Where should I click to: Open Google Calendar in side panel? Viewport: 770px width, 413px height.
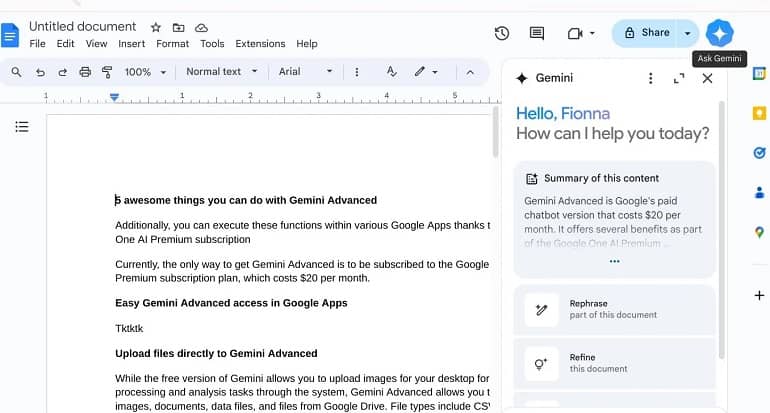[759, 74]
